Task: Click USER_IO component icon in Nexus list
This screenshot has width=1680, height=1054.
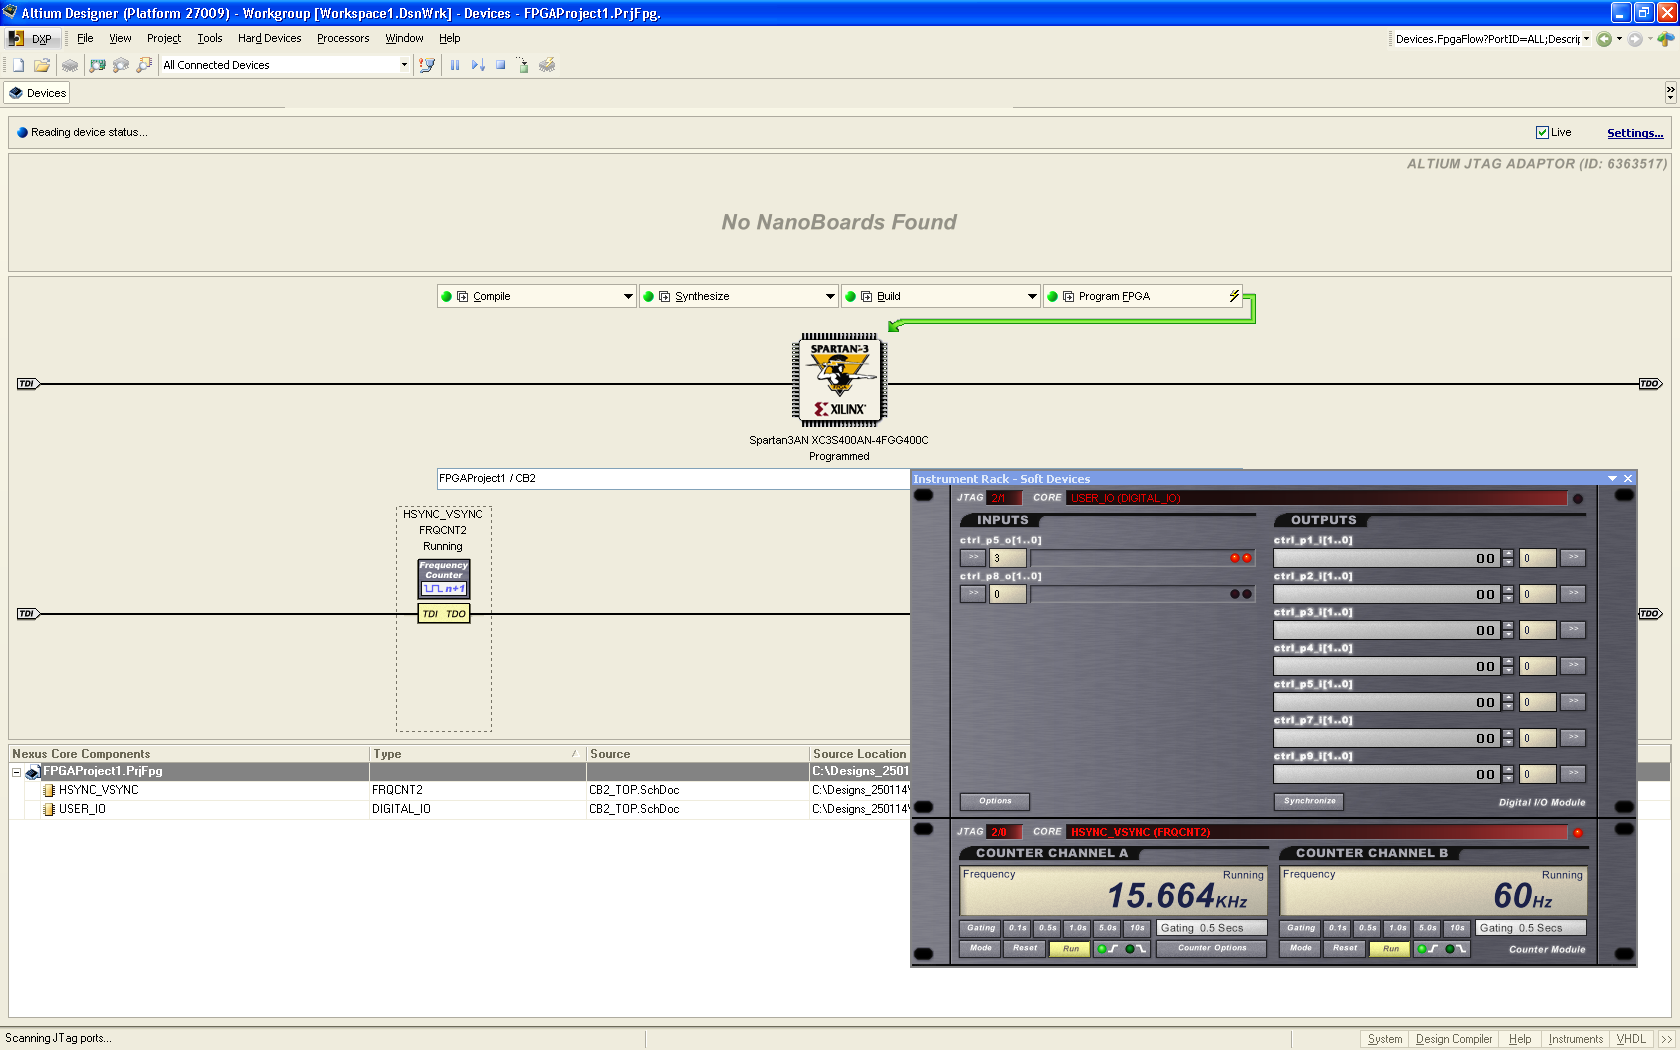Action: click(49, 809)
